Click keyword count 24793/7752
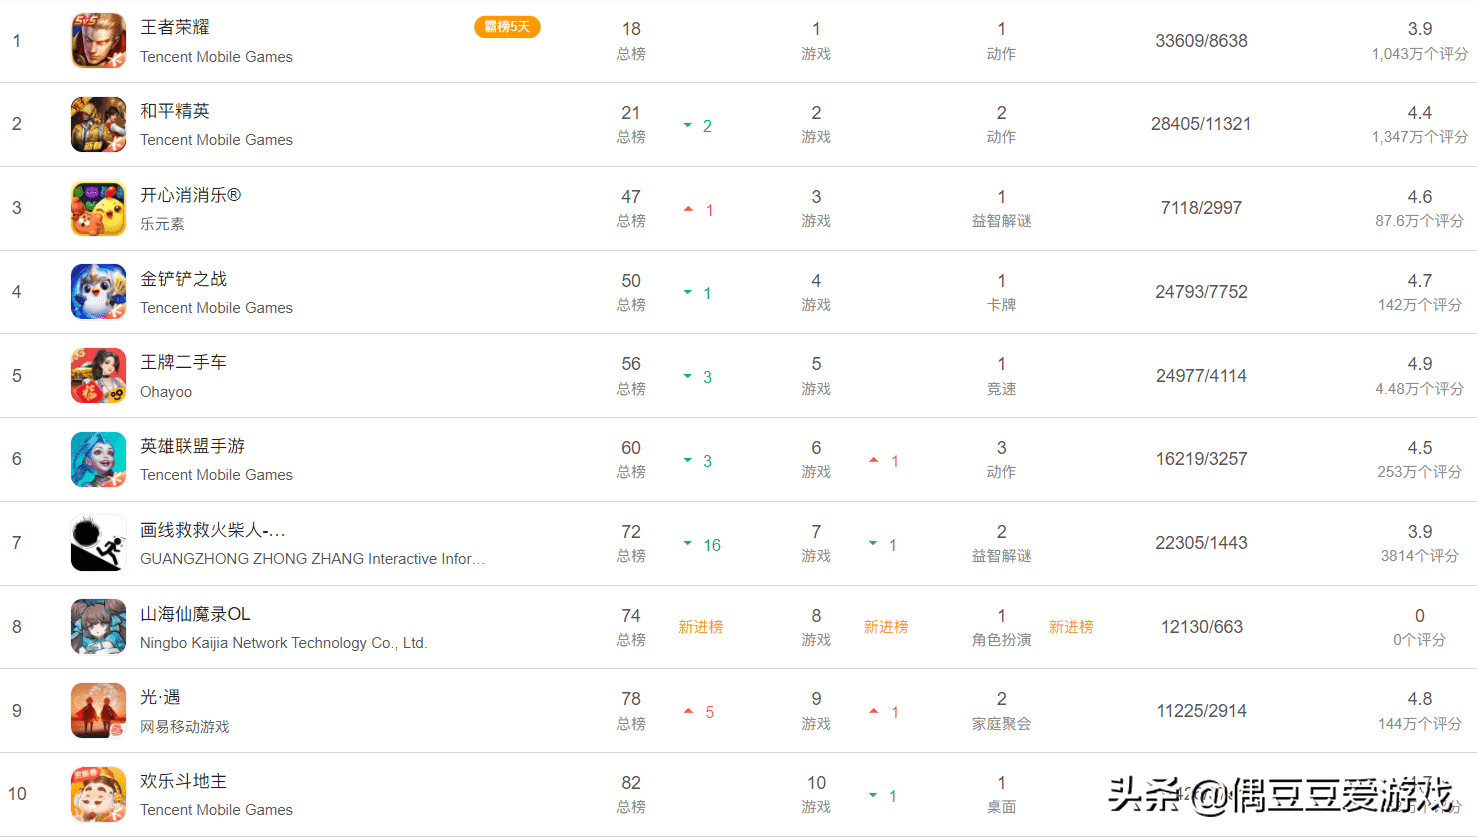 pos(1201,292)
